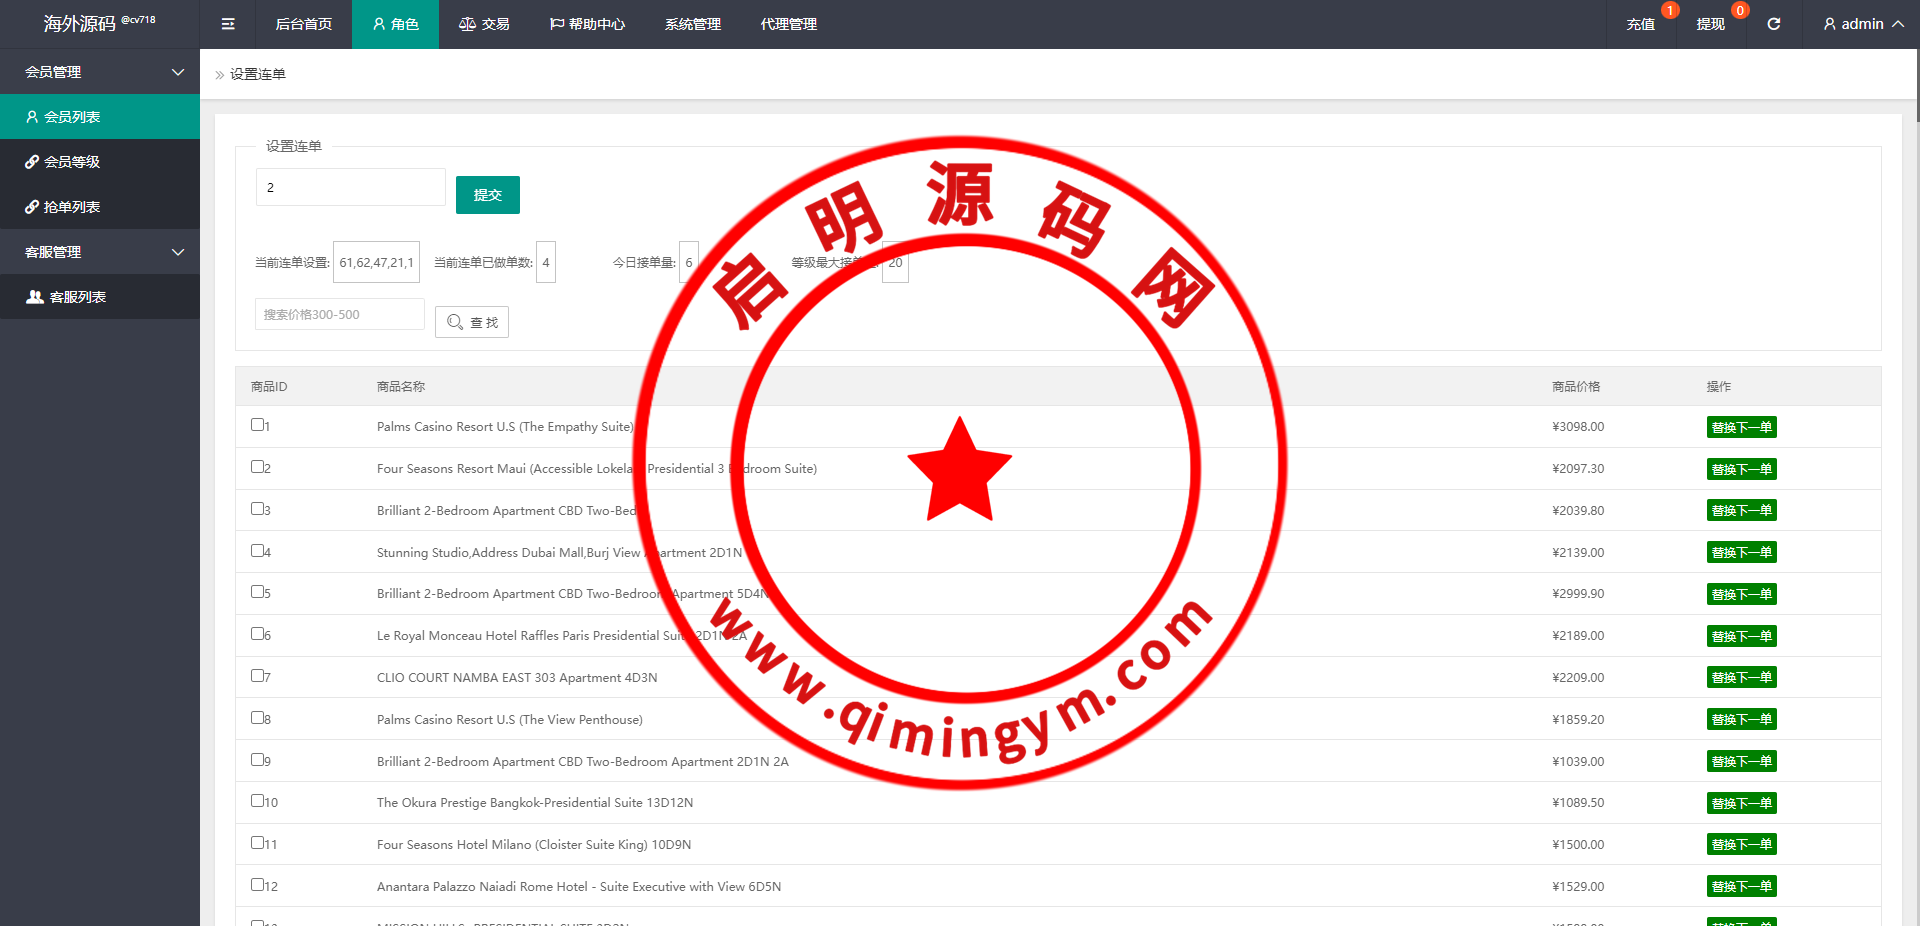Click the 查找 search button
The width and height of the screenshot is (1920, 926).
click(472, 322)
